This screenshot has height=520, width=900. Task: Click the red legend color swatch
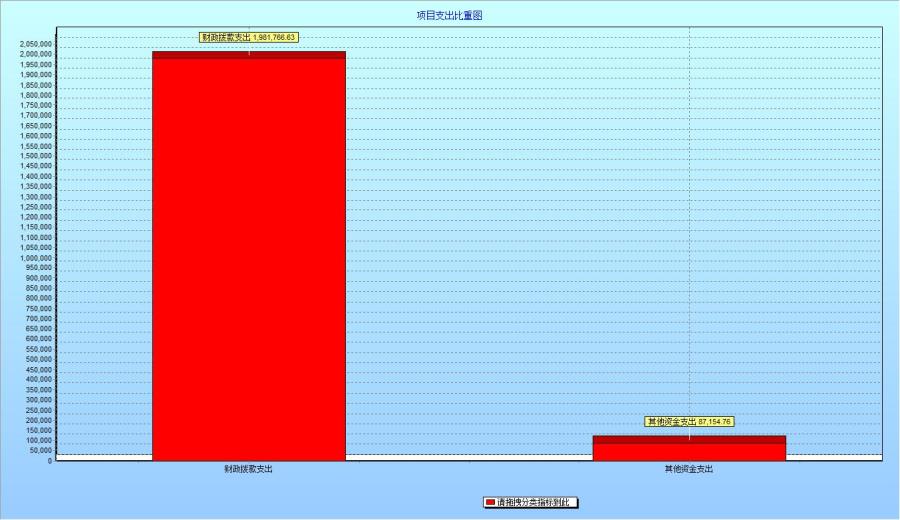(490, 502)
